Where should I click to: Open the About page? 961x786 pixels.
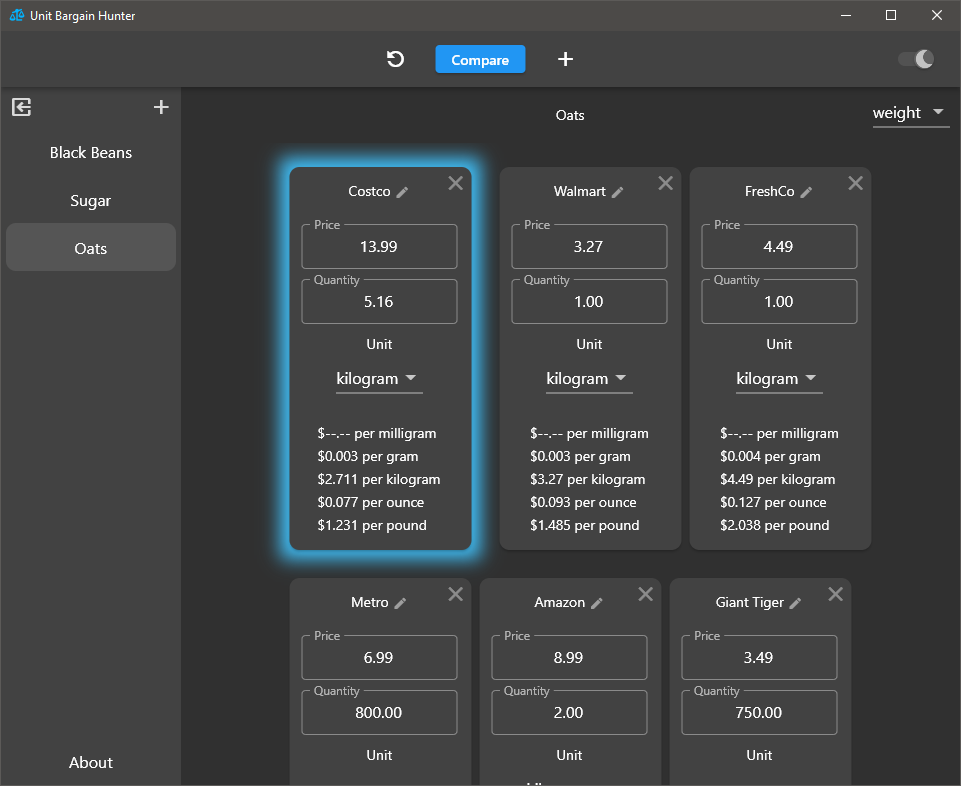pos(91,762)
